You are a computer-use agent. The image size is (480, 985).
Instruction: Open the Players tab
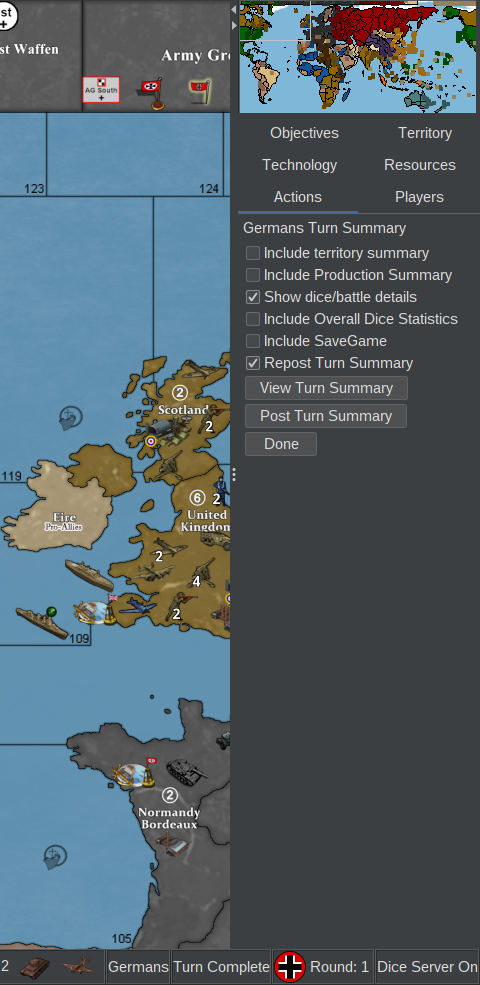click(x=419, y=197)
